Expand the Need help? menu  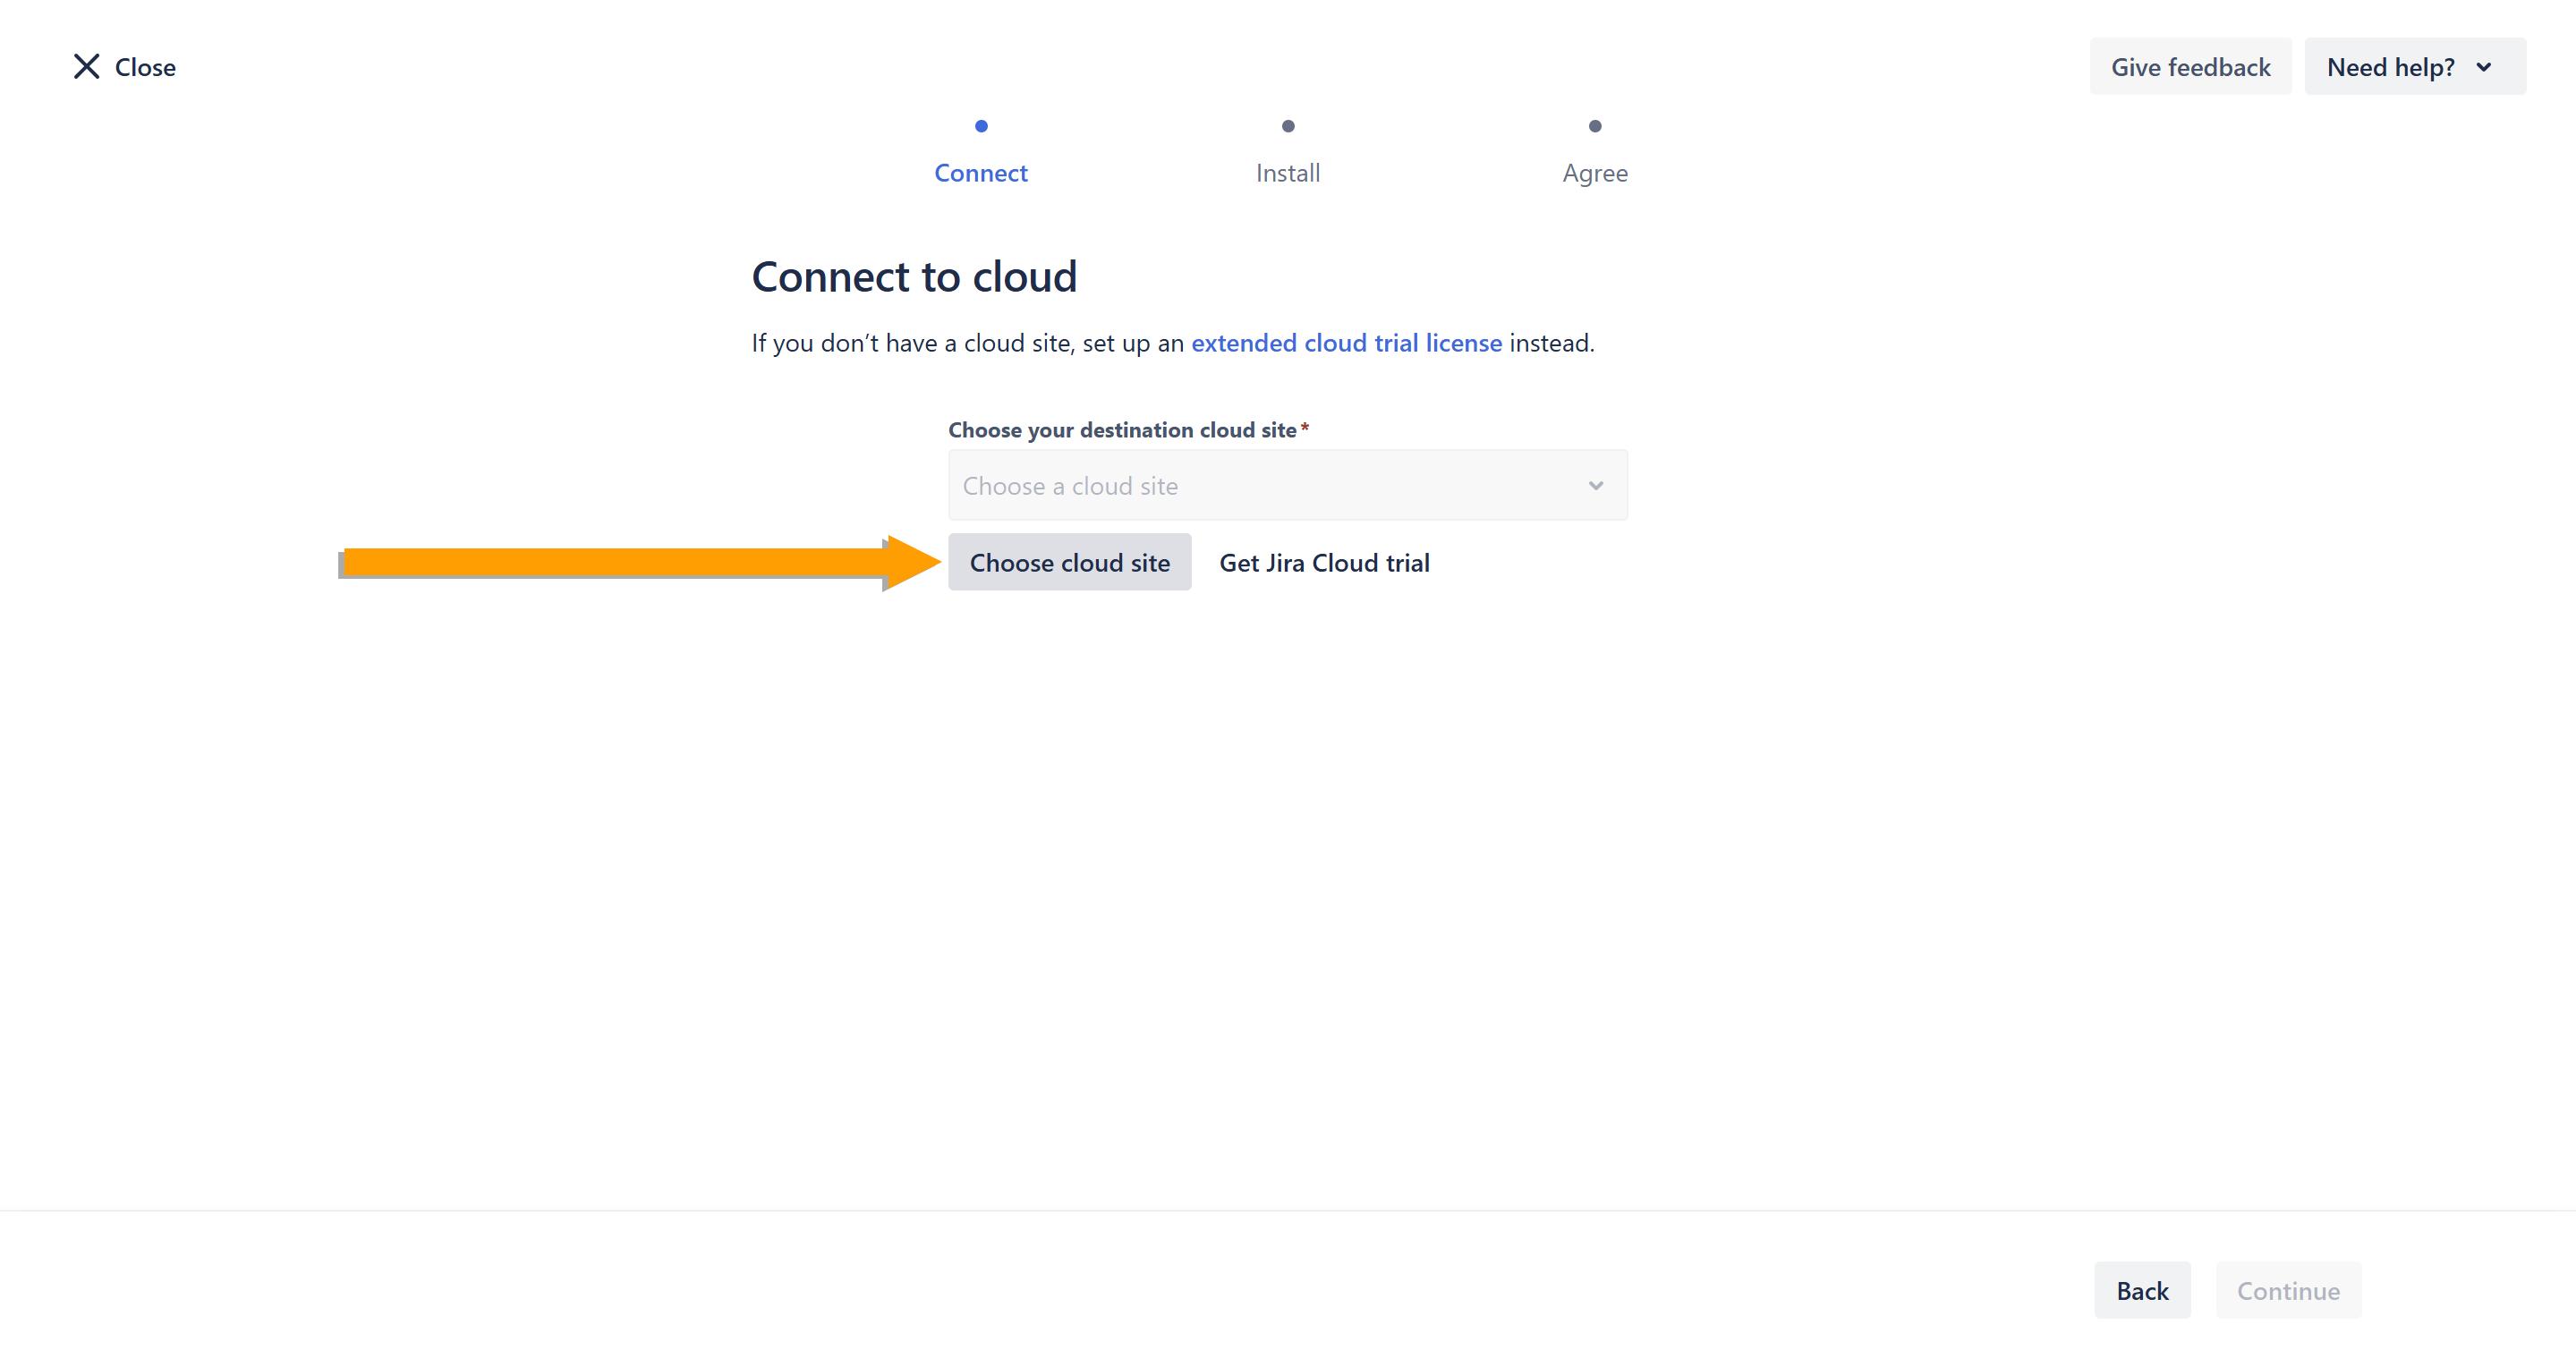click(2390, 67)
